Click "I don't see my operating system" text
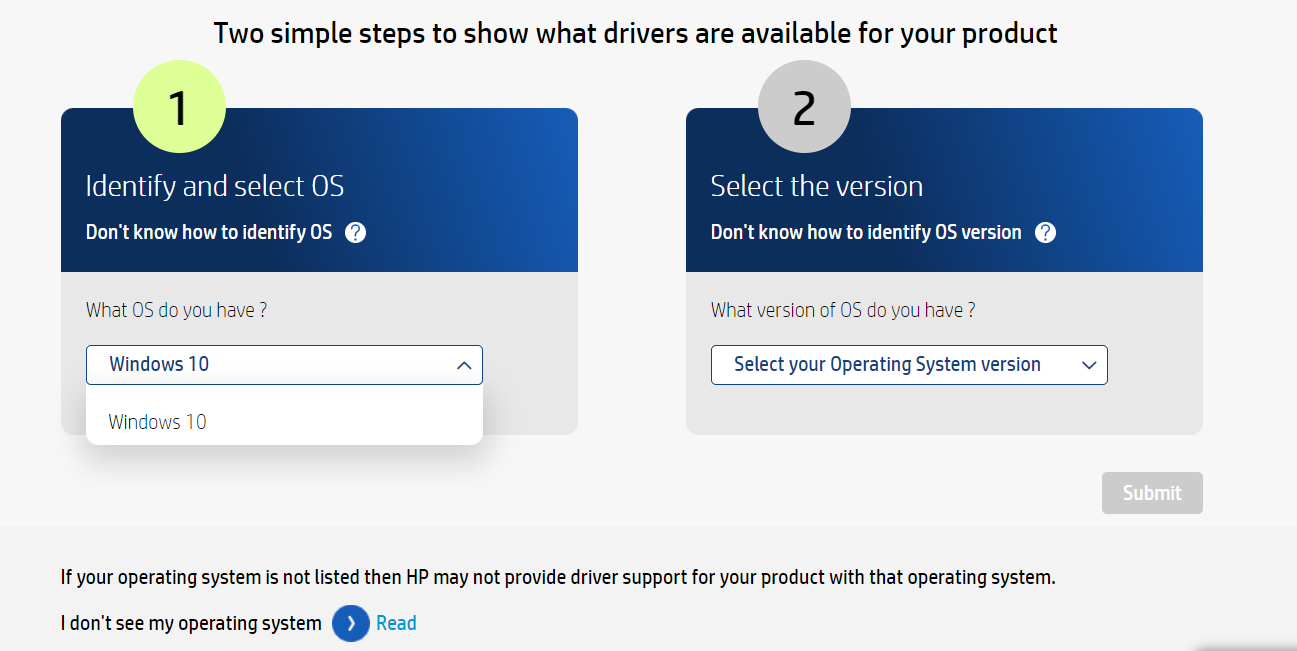Image resolution: width=1297 pixels, height=651 pixels. 191,623
